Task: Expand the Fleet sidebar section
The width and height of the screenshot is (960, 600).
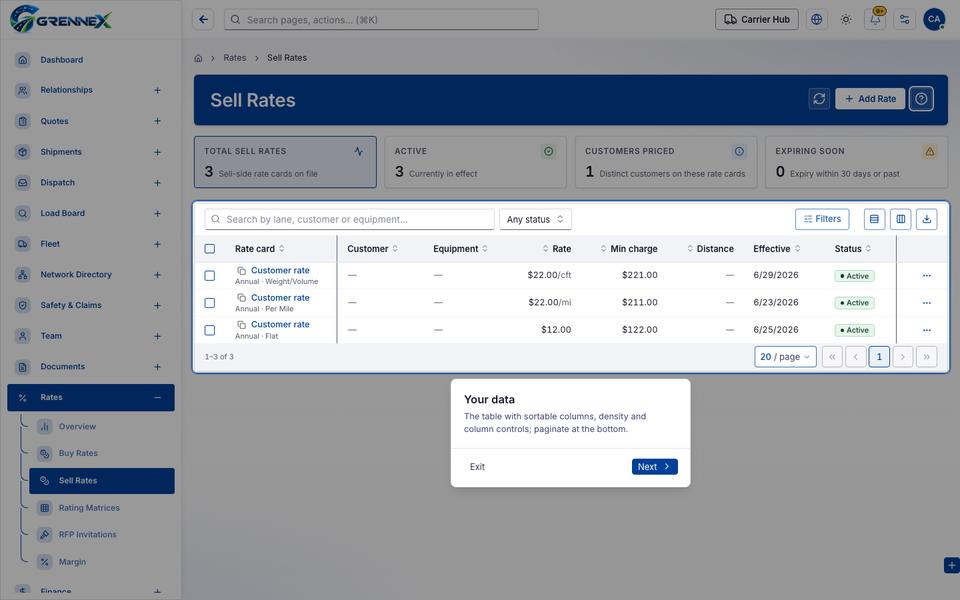Action: click(157, 244)
